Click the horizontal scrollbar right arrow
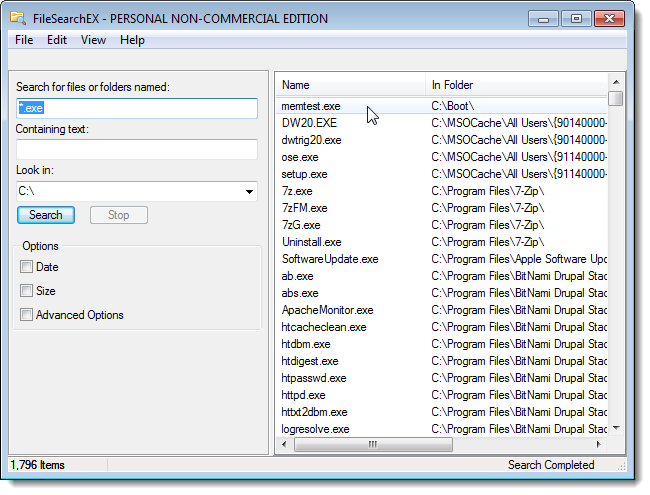Viewport: 650px width, 495px height. pyautogui.click(x=598, y=444)
